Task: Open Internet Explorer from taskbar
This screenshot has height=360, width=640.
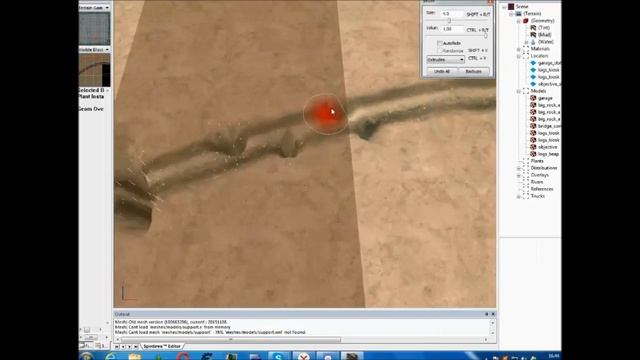Action: [x=111, y=357]
